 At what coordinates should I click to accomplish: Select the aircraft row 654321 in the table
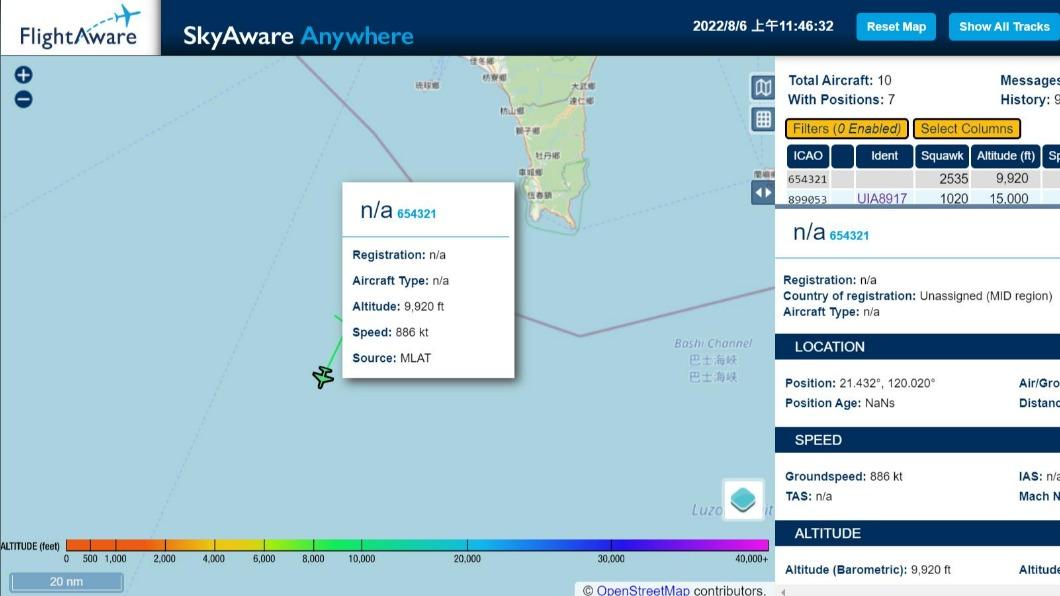tap(923, 179)
